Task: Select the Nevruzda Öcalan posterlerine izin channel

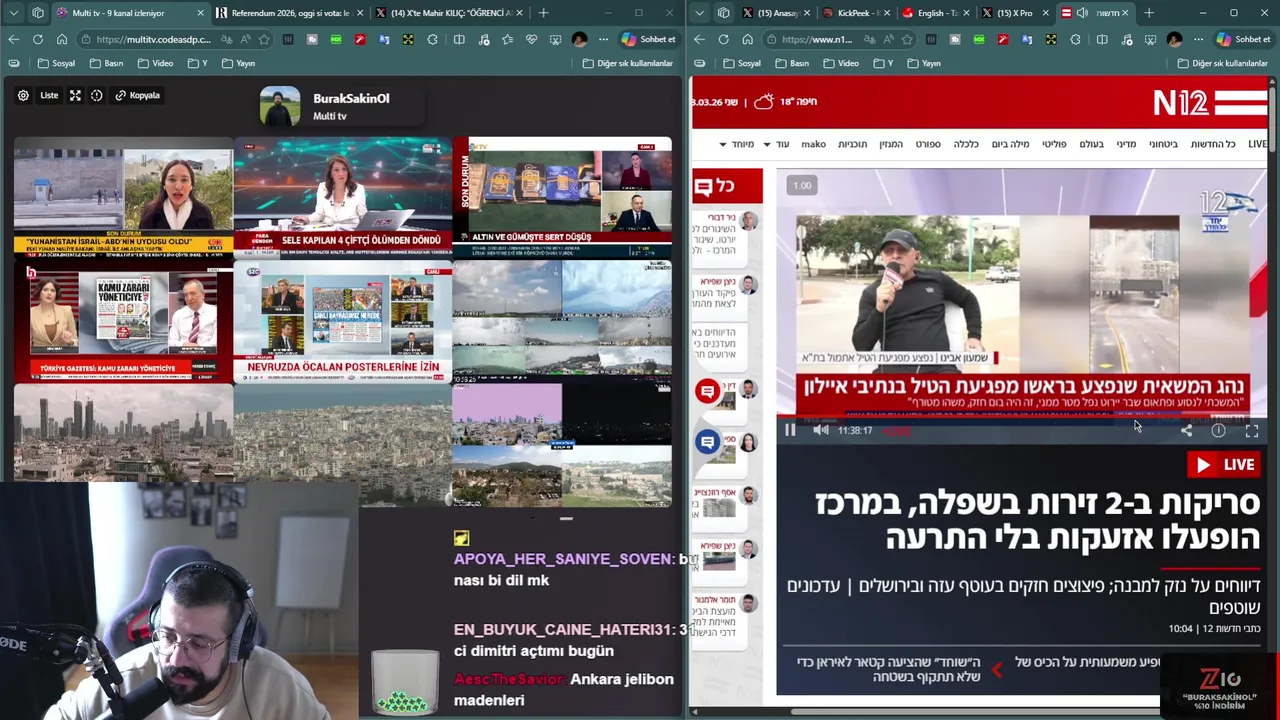Action: 343,320
